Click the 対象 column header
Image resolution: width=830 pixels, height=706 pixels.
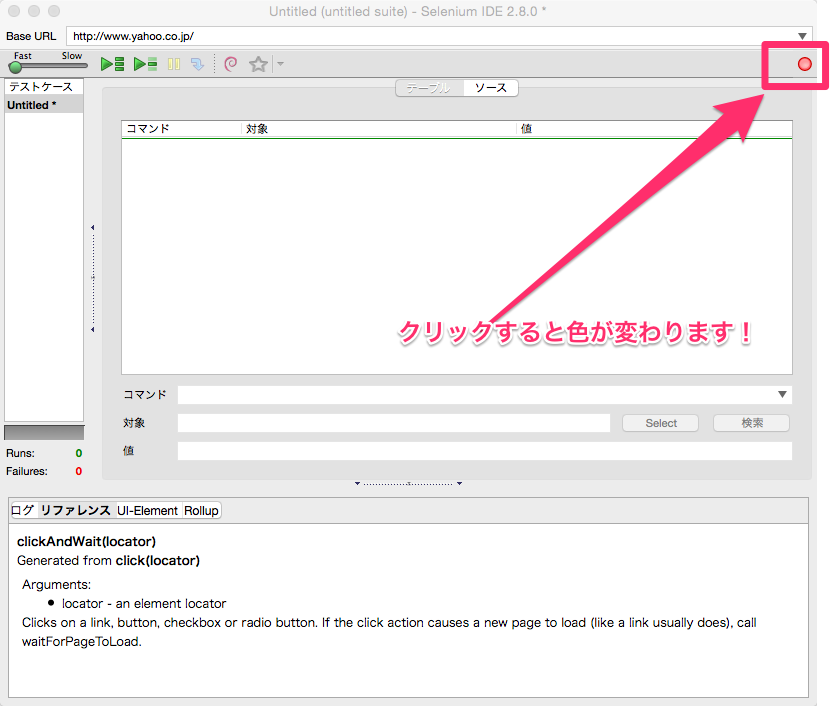(x=379, y=129)
